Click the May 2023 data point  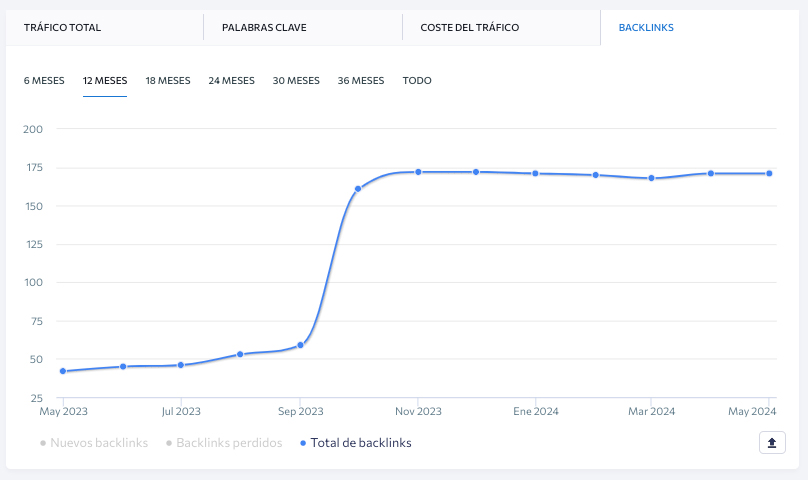tap(63, 371)
